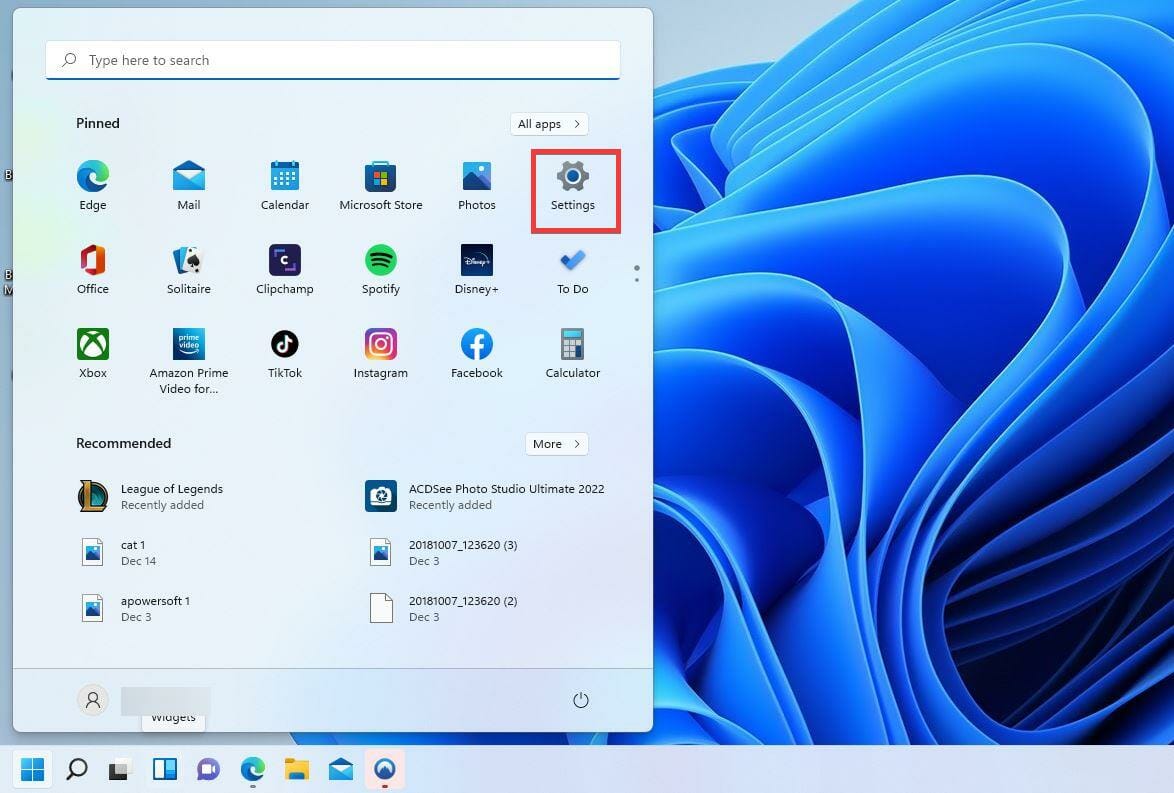Open the Solitaire game
Screen dimensions: 1174x793
coord(189,270)
